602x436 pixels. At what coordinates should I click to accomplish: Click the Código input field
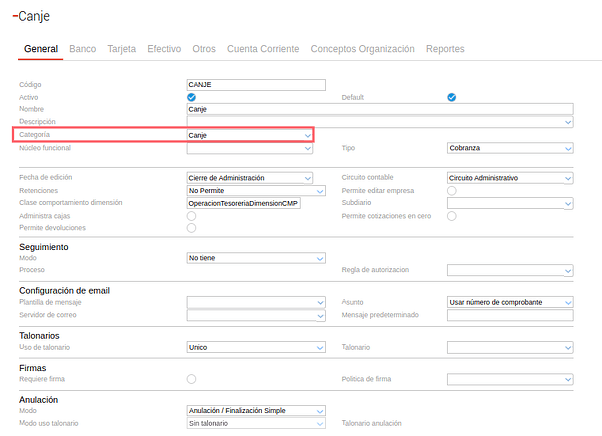[256, 85]
